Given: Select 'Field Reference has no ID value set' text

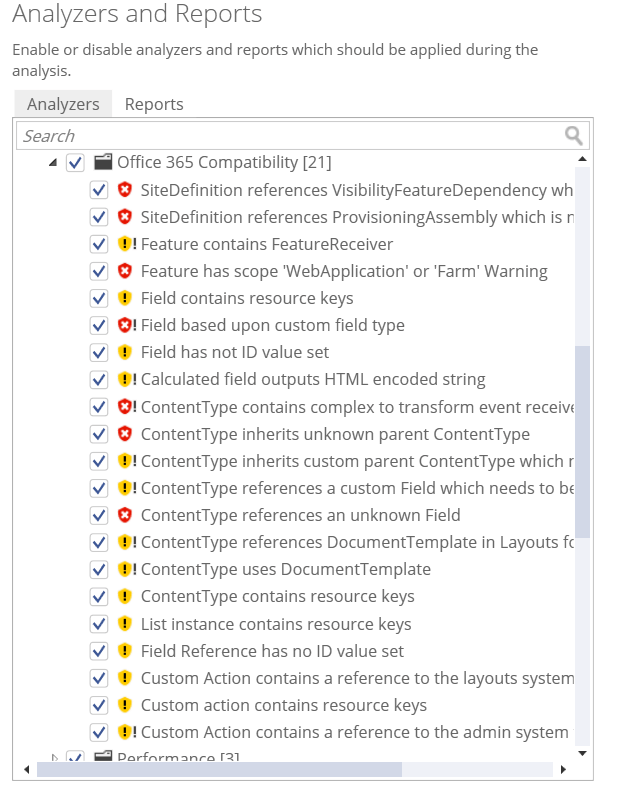Looking at the screenshot, I should (x=272, y=651).
